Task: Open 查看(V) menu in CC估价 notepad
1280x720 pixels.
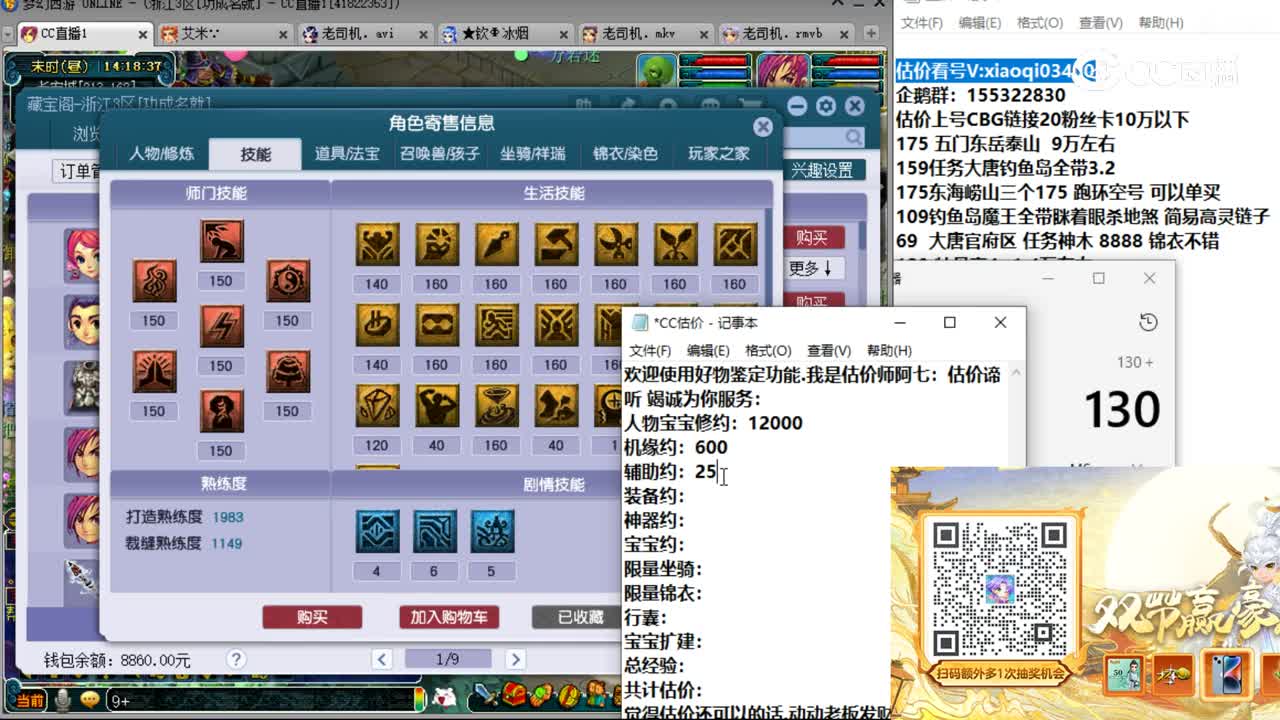Action: click(x=829, y=350)
